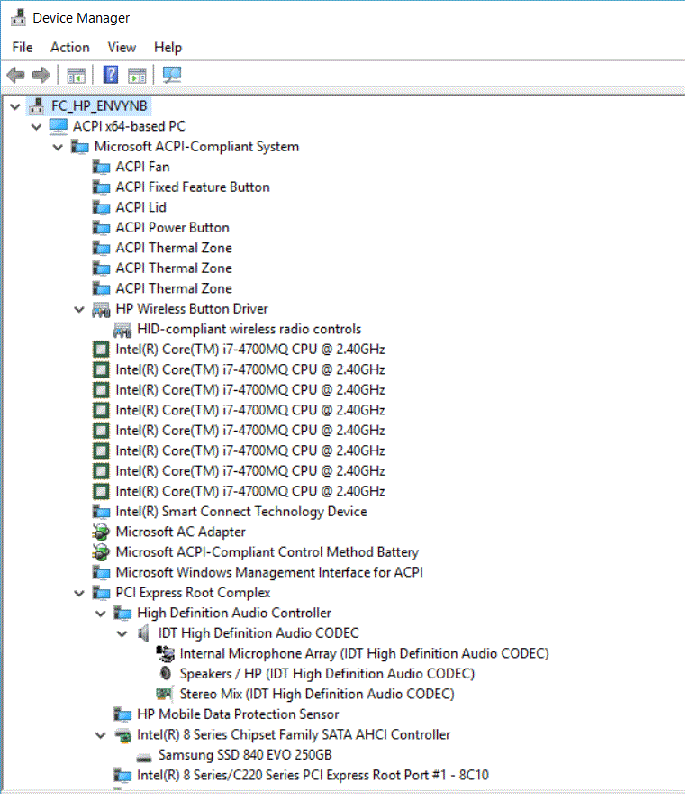Collapse Microsoft ACPI-Compliant System node
Screen dimensions: 685x794
(x=58, y=147)
